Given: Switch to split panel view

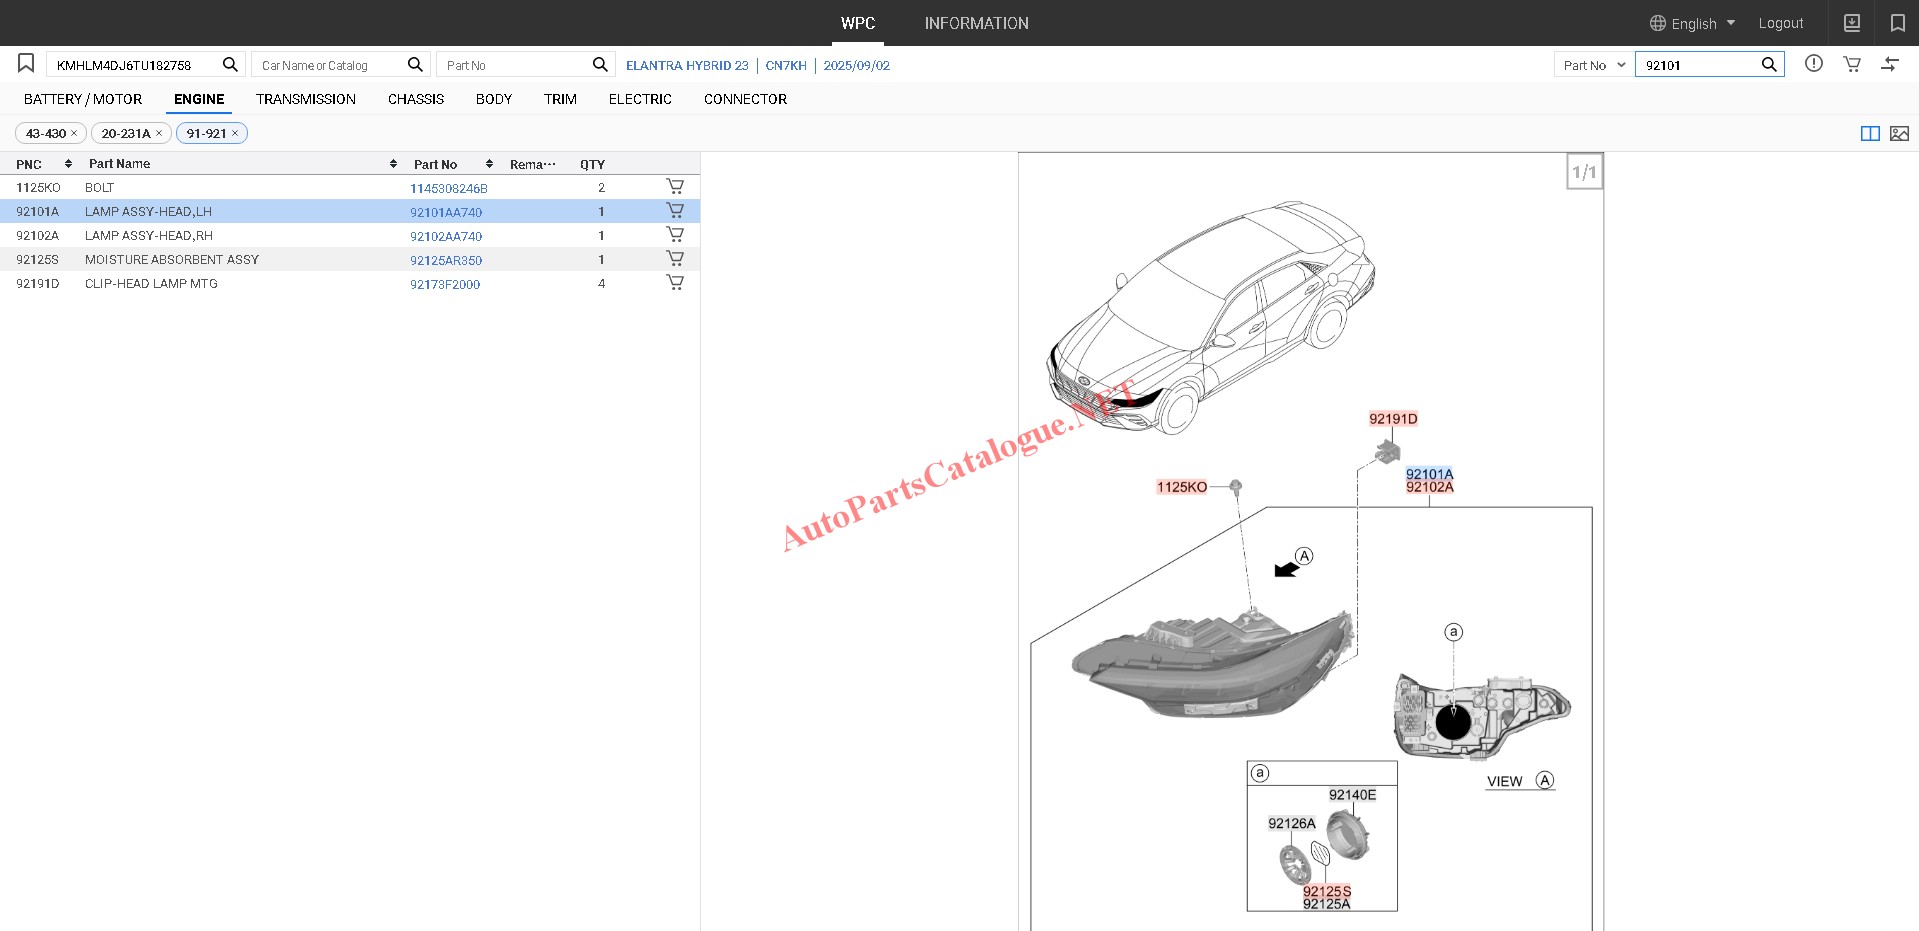Looking at the screenshot, I should [1870, 134].
